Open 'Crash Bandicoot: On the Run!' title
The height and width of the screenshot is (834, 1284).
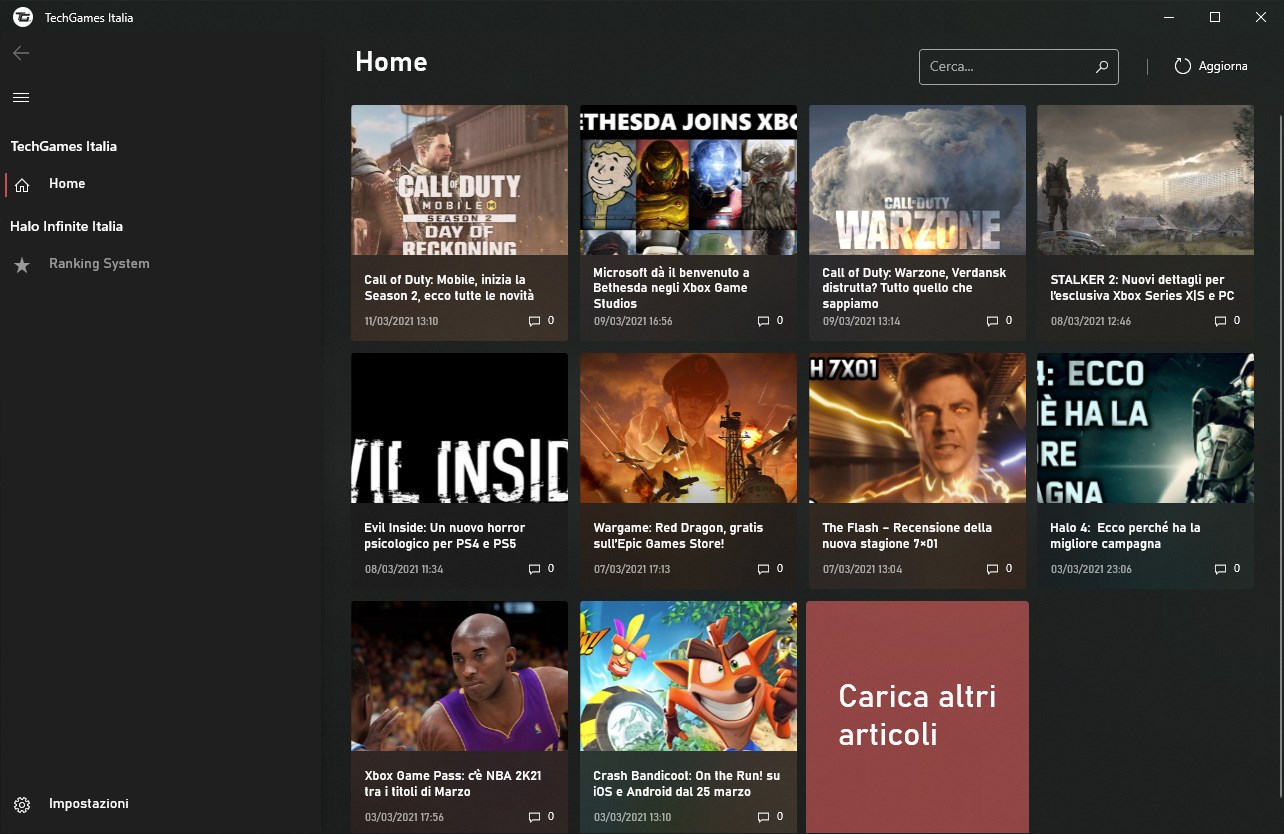point(687,784)
